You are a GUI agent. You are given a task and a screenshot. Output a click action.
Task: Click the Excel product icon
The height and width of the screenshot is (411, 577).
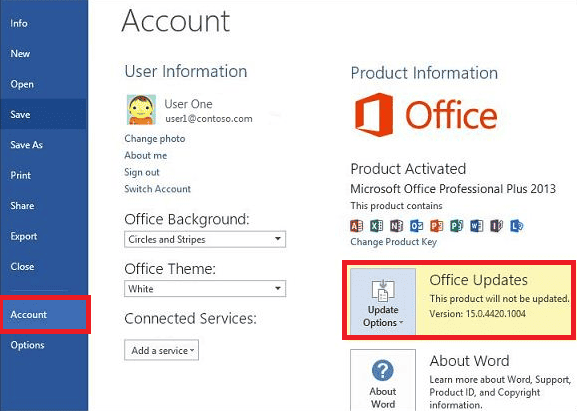click(376, 226)
